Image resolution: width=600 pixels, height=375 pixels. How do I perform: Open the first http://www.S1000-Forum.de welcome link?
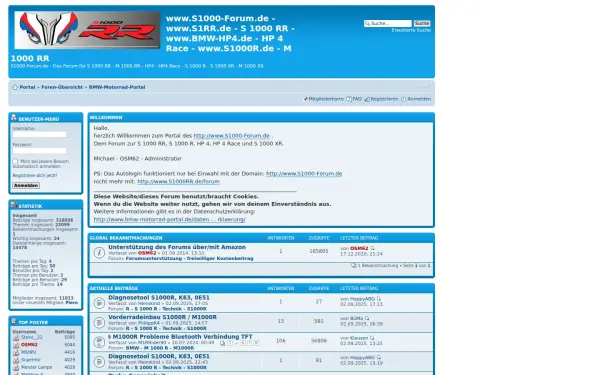232,136
